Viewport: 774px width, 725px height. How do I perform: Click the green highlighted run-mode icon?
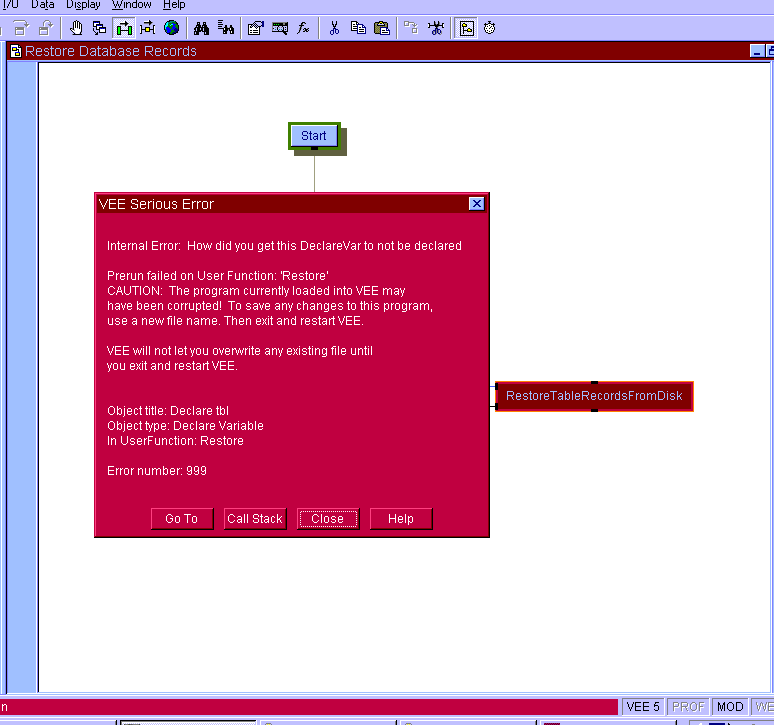(x=124, y=28)
